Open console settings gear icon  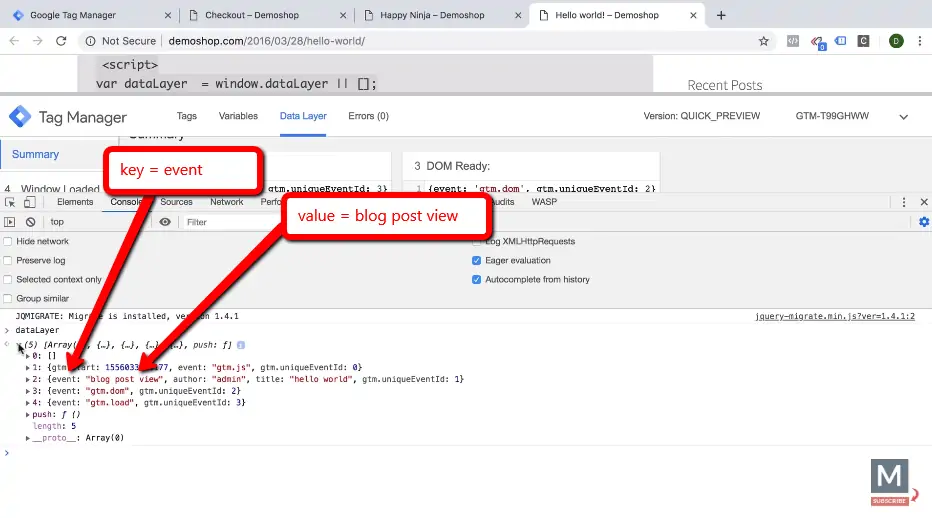click(x=923, y=222)
